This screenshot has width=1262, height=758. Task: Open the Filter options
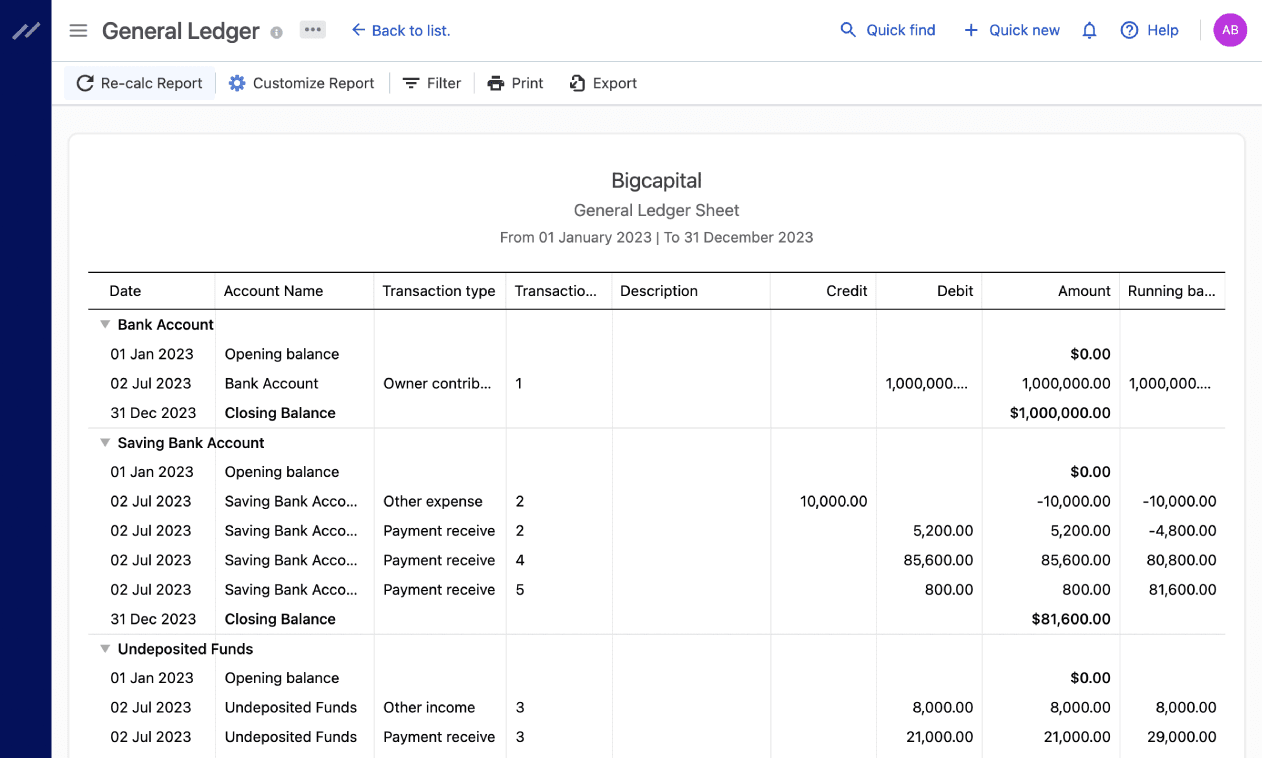(x=432, y=83)
